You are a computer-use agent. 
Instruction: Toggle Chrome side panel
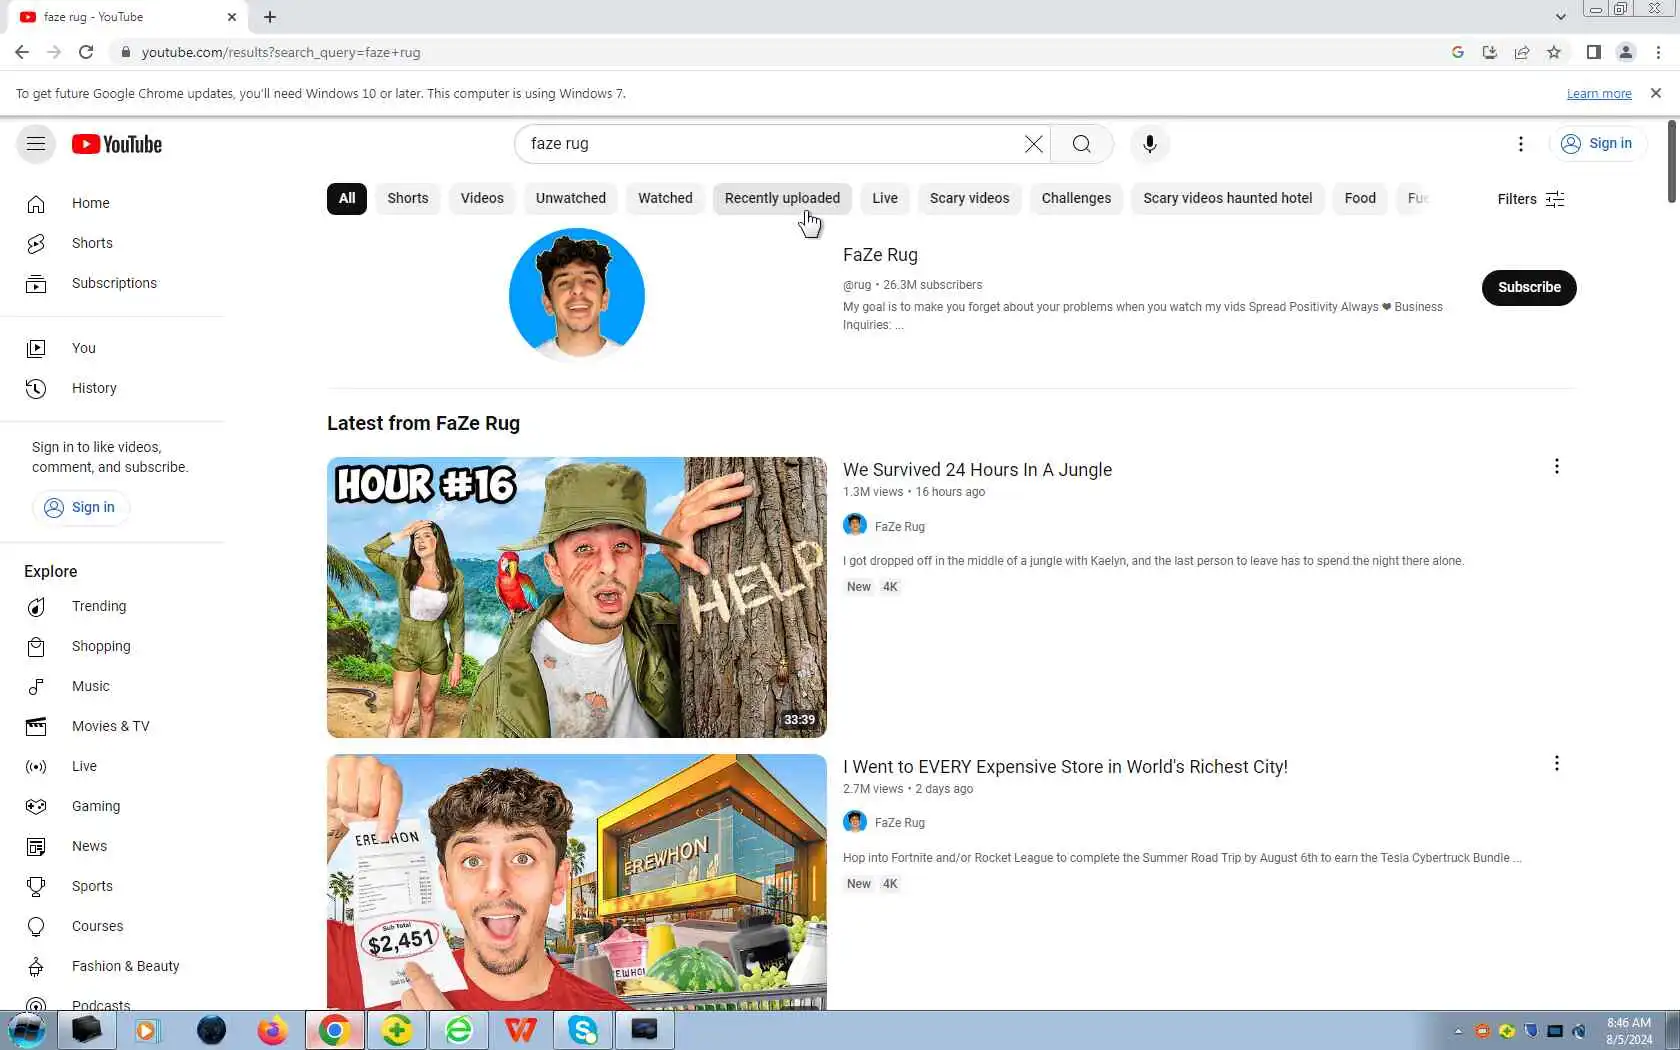tap(1594, 52)
